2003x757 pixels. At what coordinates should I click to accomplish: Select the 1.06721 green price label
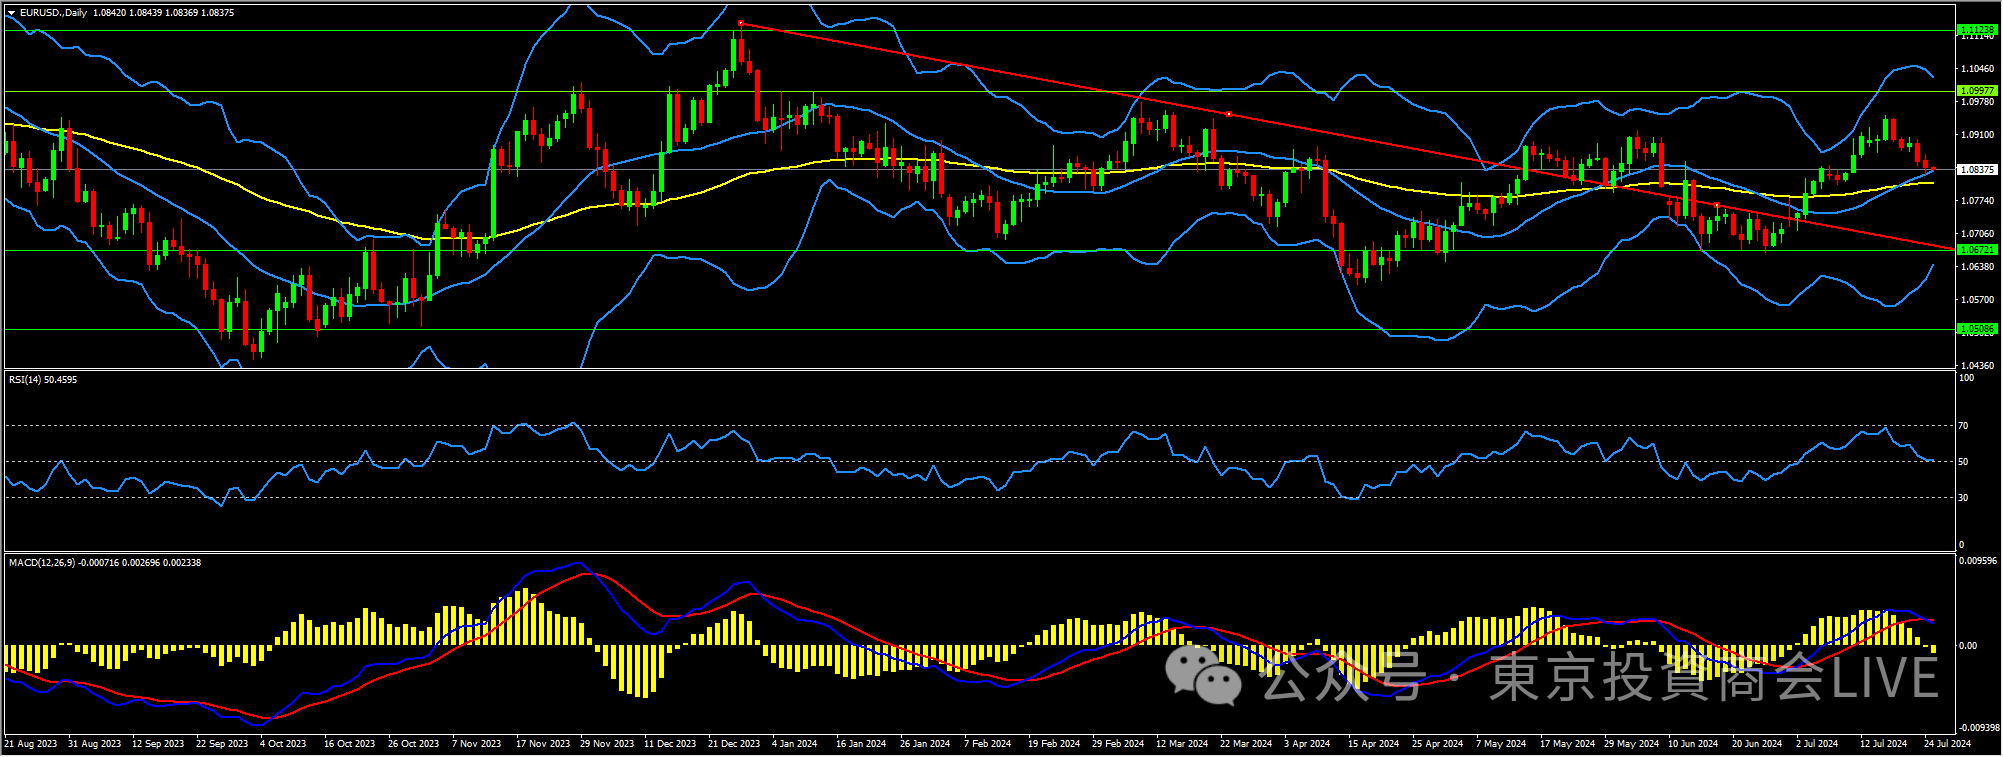pyautogui.click(x=1976, y=250)
